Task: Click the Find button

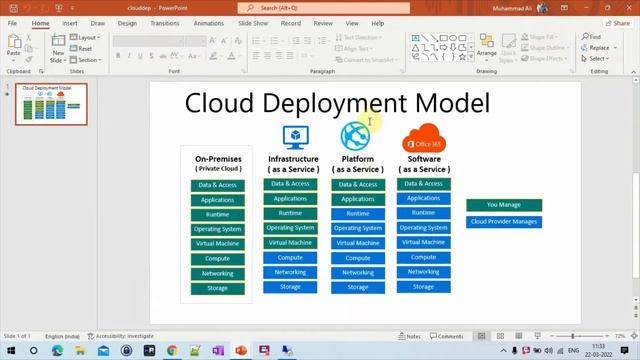Action: click(x=591, y=37)
